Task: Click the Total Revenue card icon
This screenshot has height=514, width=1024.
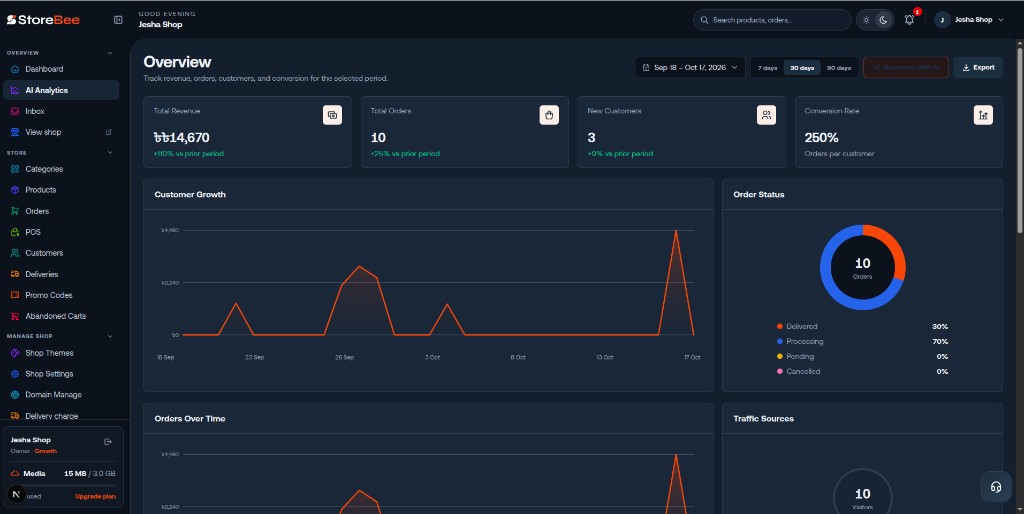Action: click(332, 115)
